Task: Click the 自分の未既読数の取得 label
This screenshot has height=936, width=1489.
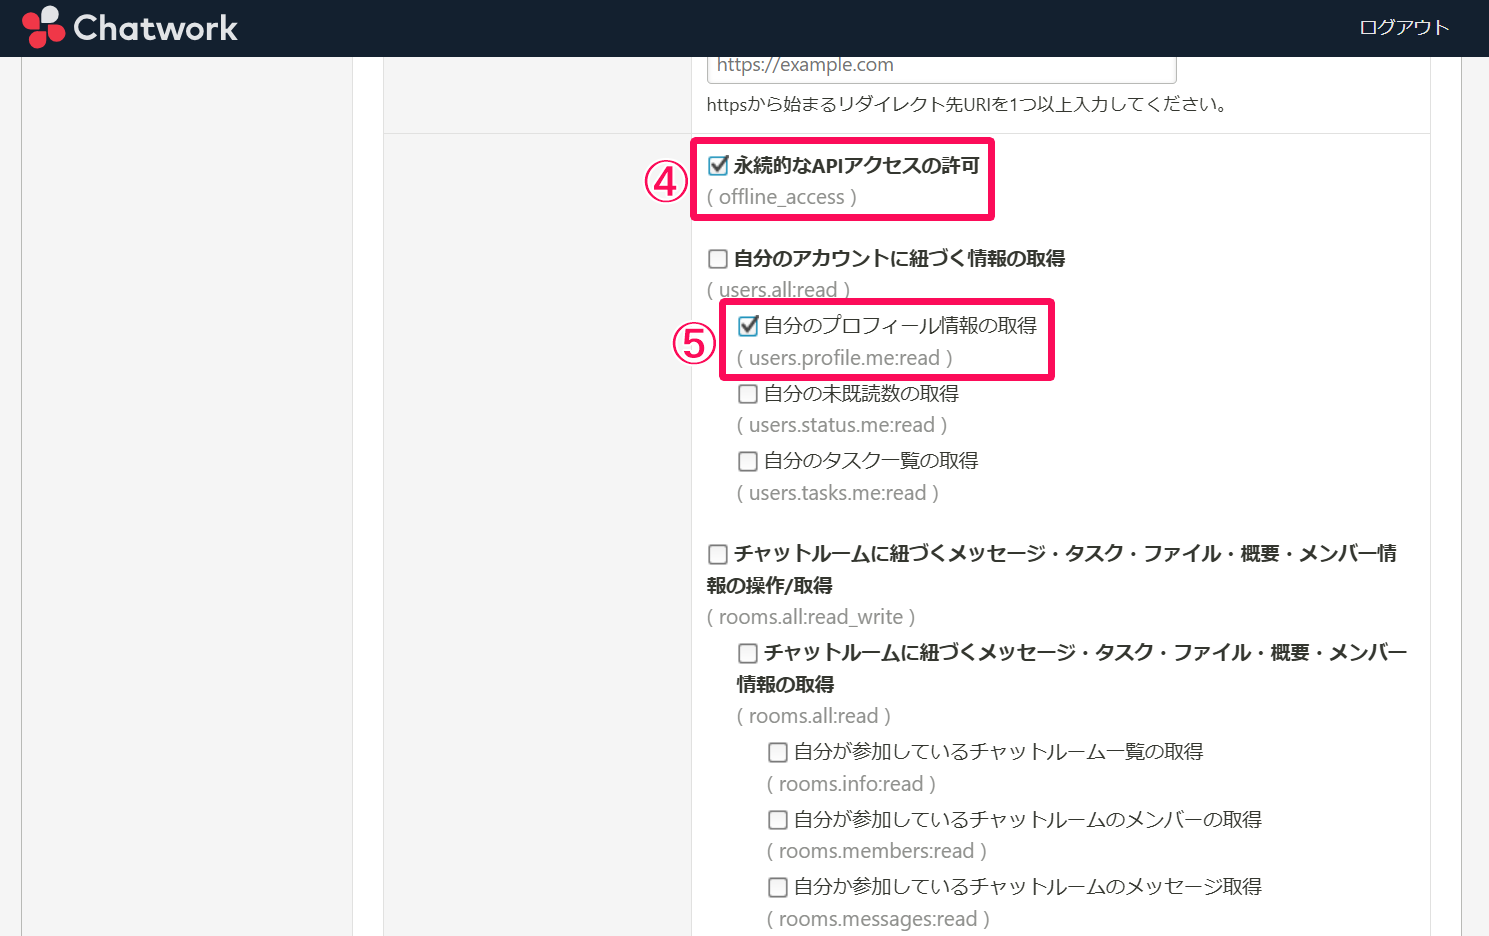Action: [x=862, y=394]
